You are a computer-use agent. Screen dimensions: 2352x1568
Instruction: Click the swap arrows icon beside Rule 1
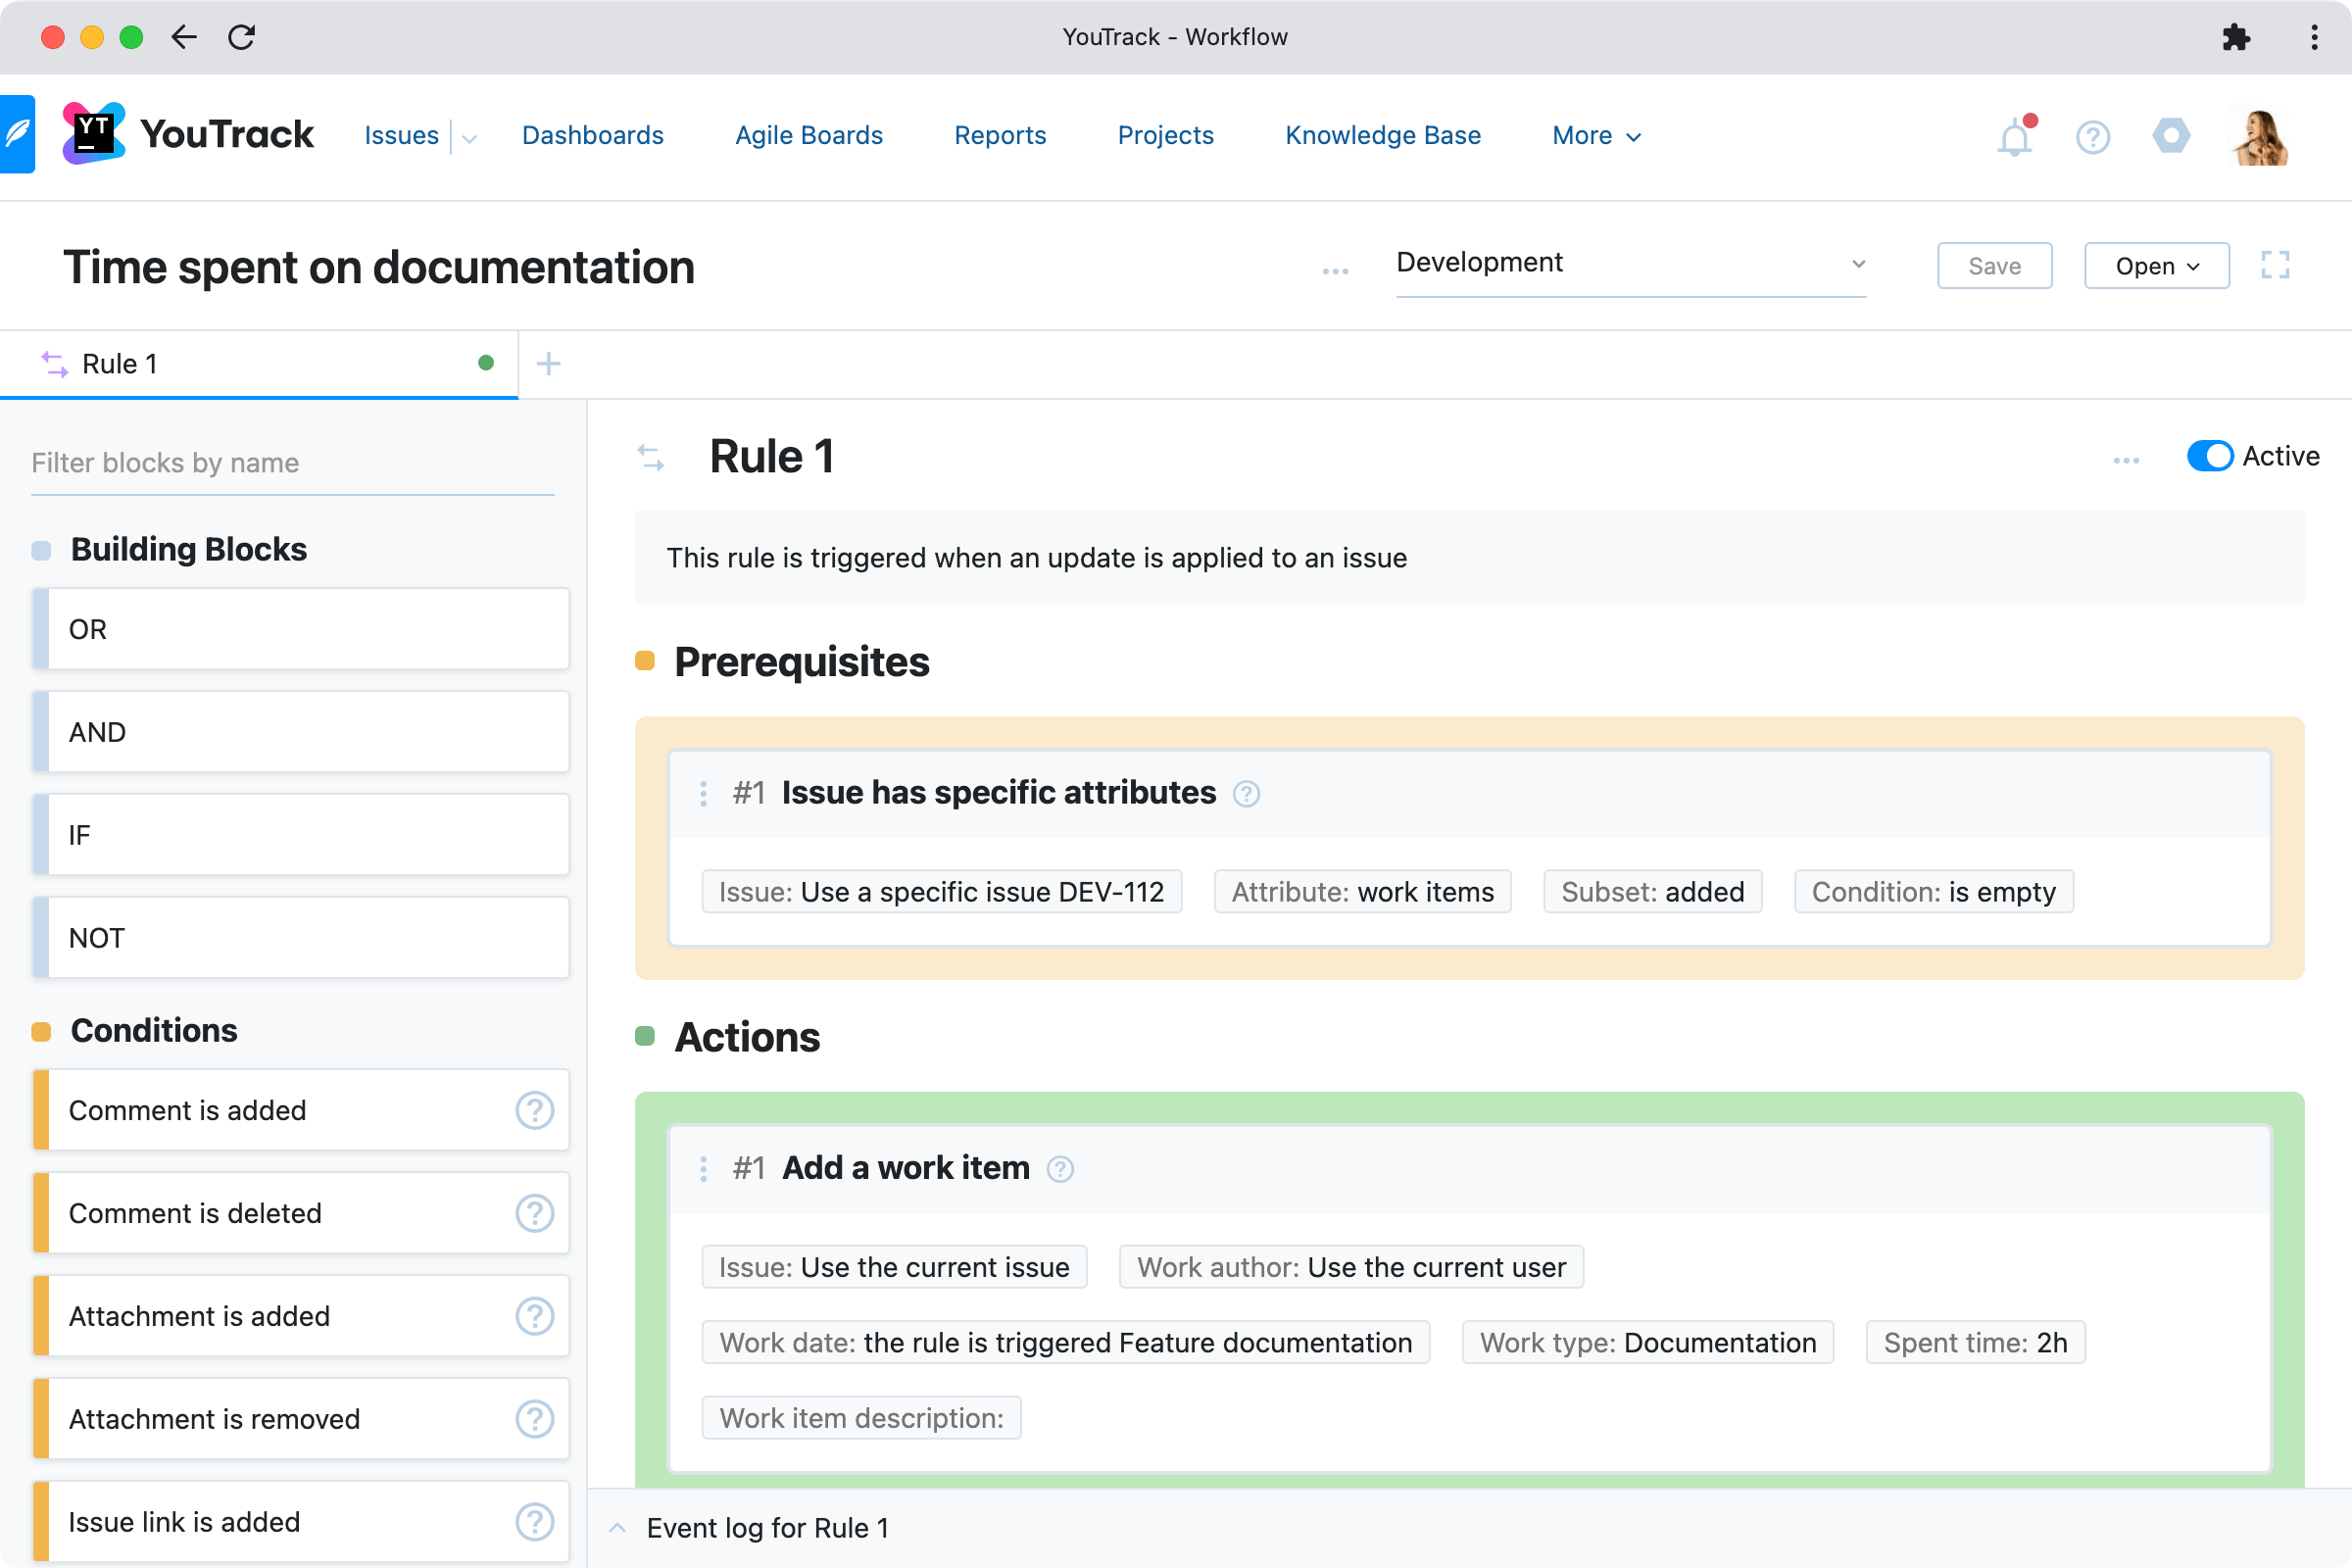click(x=651, y=457)
